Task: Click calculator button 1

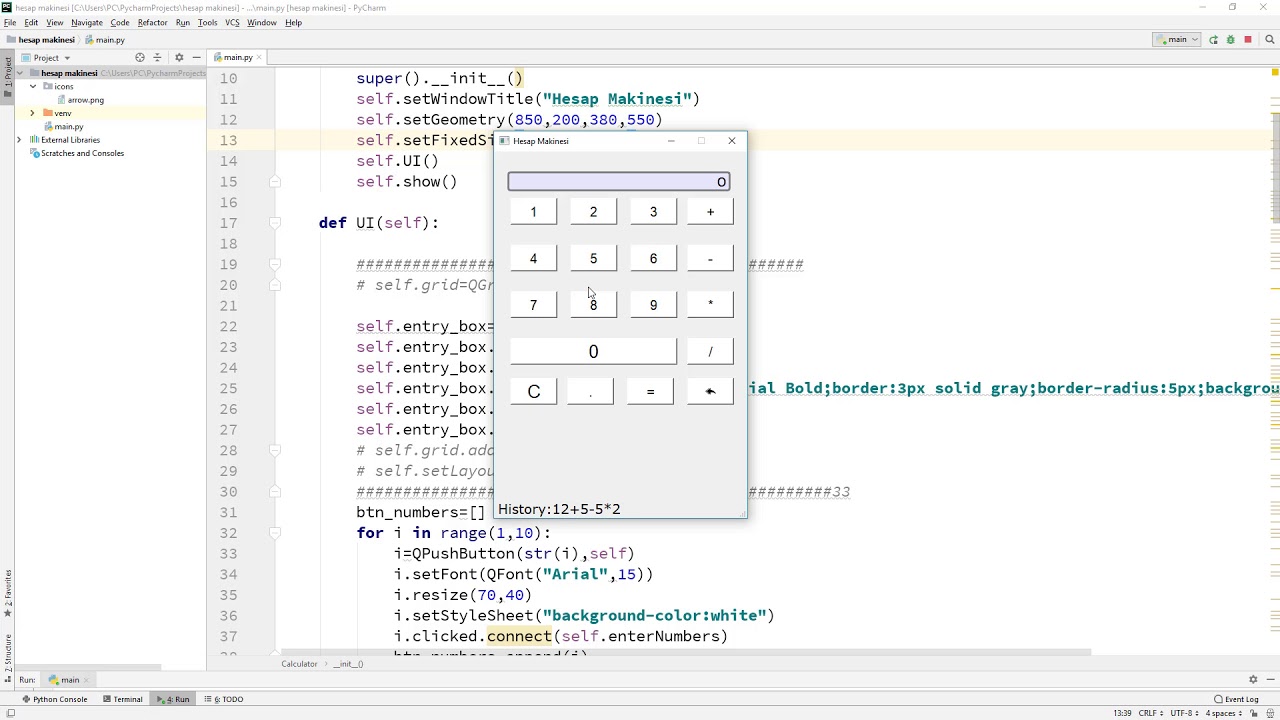Action: (x=533, y=212)
